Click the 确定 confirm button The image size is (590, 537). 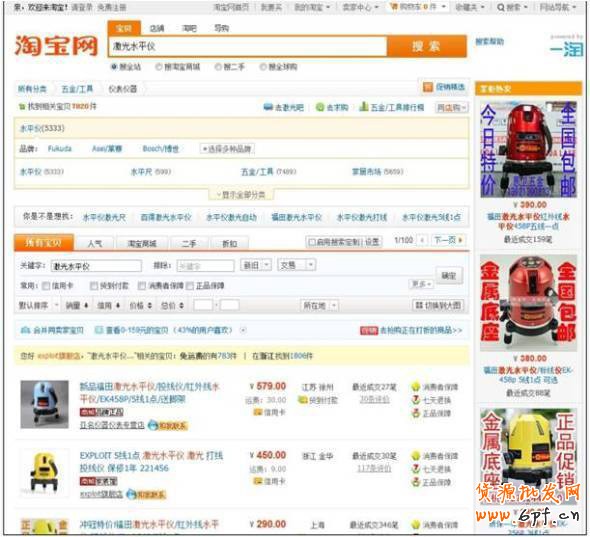tap(449, 276)
